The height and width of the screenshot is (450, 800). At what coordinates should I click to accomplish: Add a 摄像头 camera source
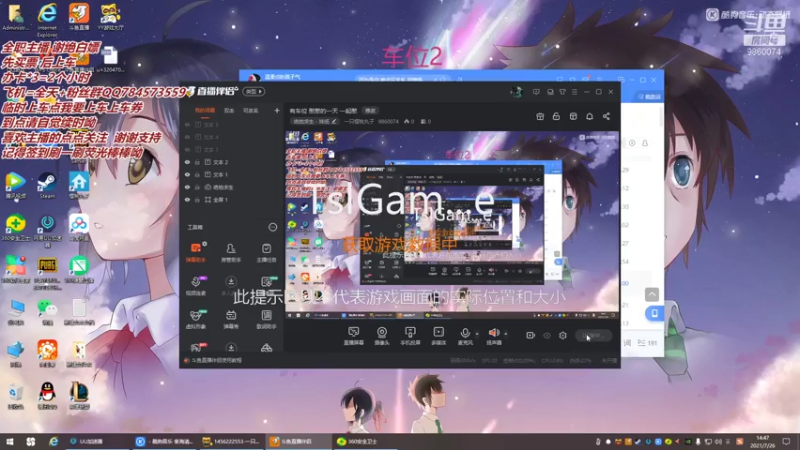coord(382,336)
